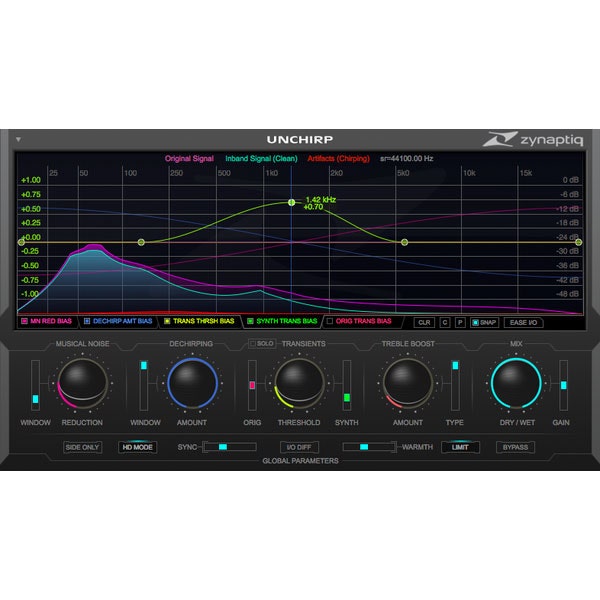Click the SIDE ONLY button

(x=83, y=447)
